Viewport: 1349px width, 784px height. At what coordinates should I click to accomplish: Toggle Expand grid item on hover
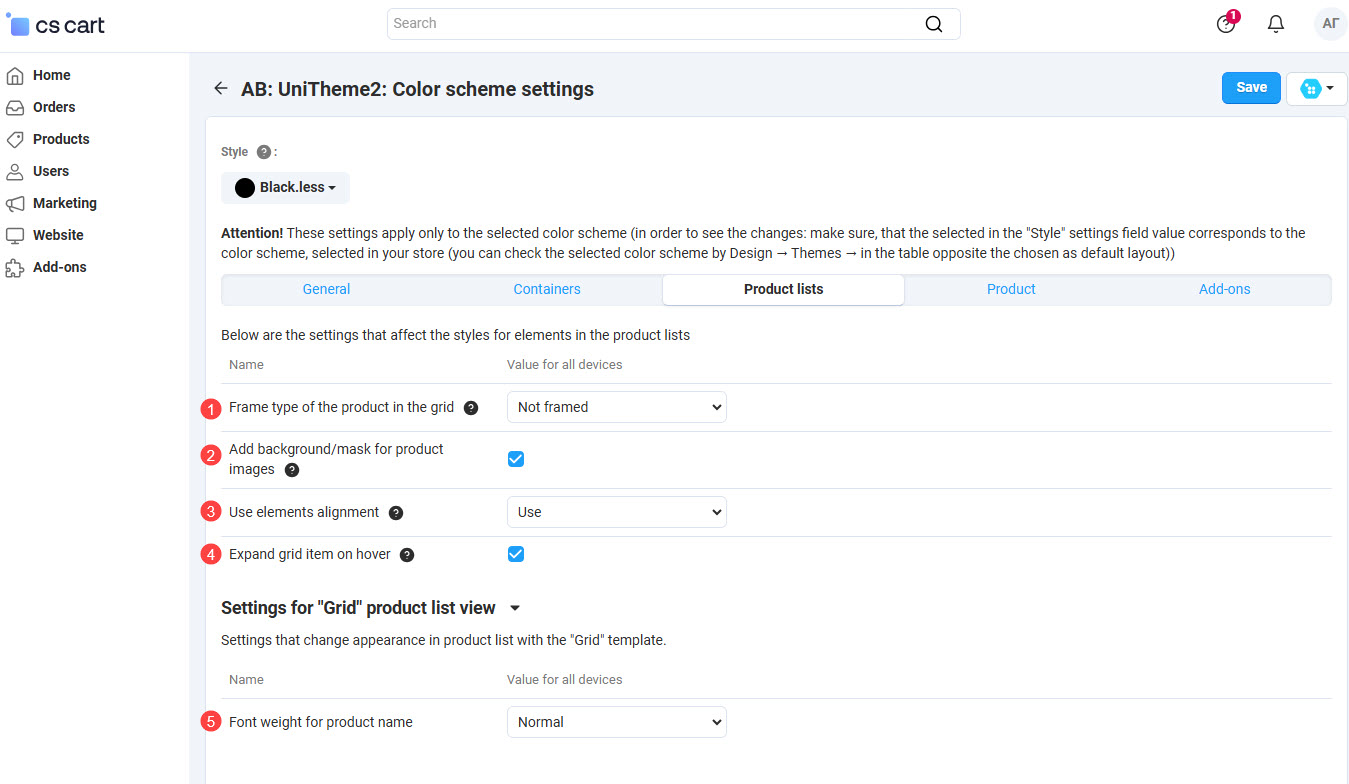(516, 554)
